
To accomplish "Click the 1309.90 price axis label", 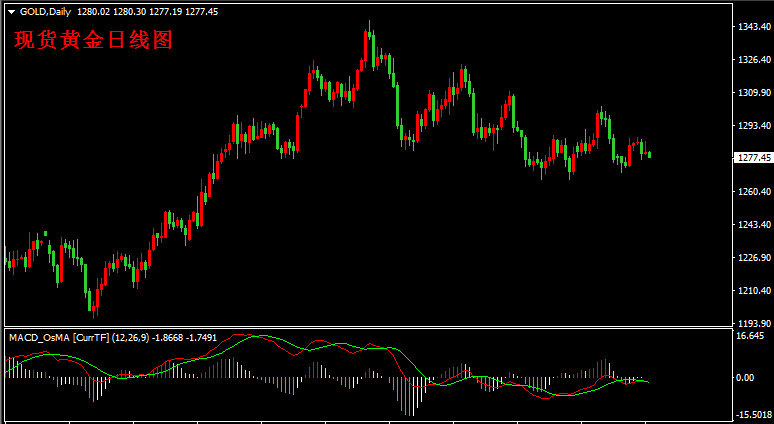I will pos(755,92).
